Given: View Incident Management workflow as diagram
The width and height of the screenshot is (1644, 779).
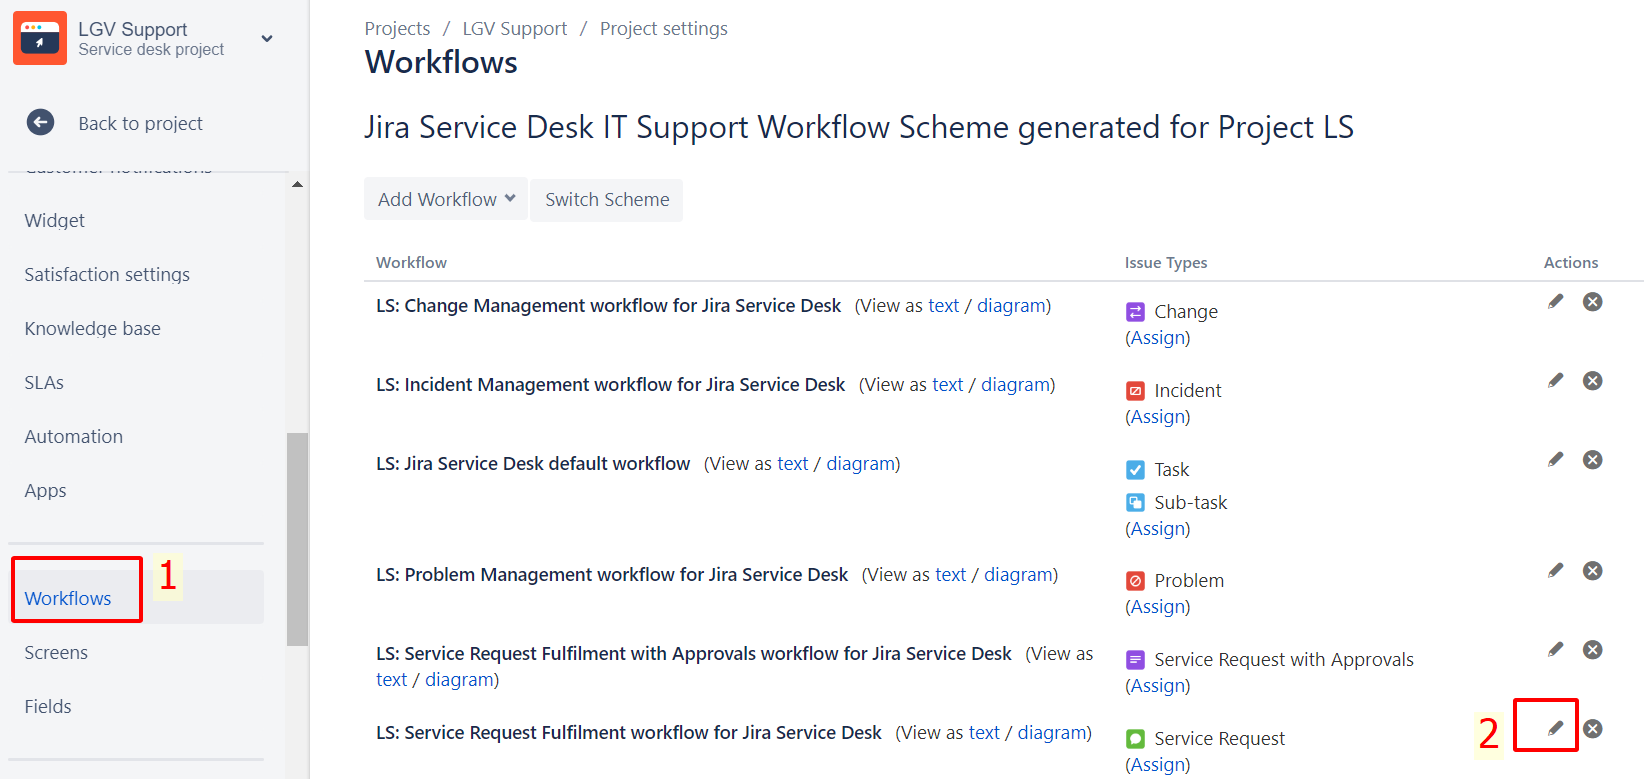Looking at the screenshot, I should pyautogui.click(x=1015, y=385).
